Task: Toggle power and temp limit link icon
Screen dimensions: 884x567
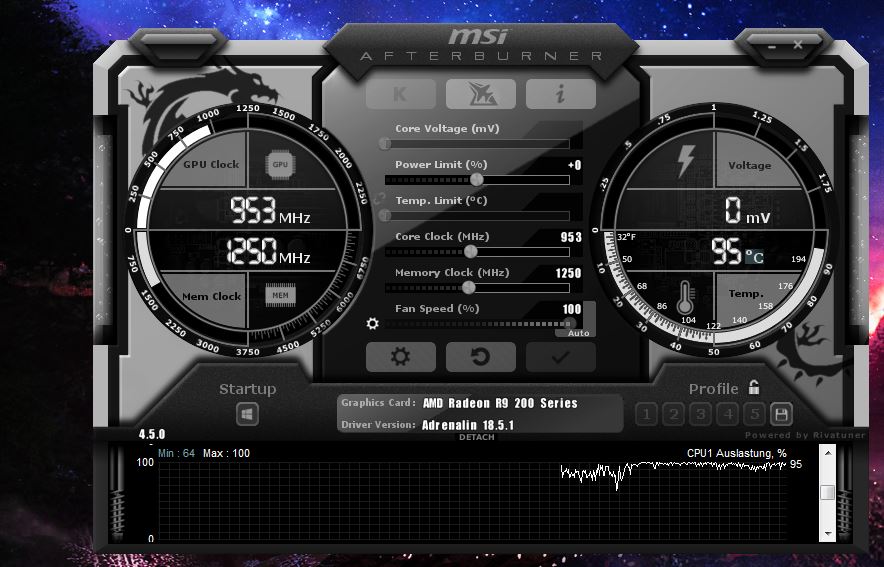Action: (379, 198)
